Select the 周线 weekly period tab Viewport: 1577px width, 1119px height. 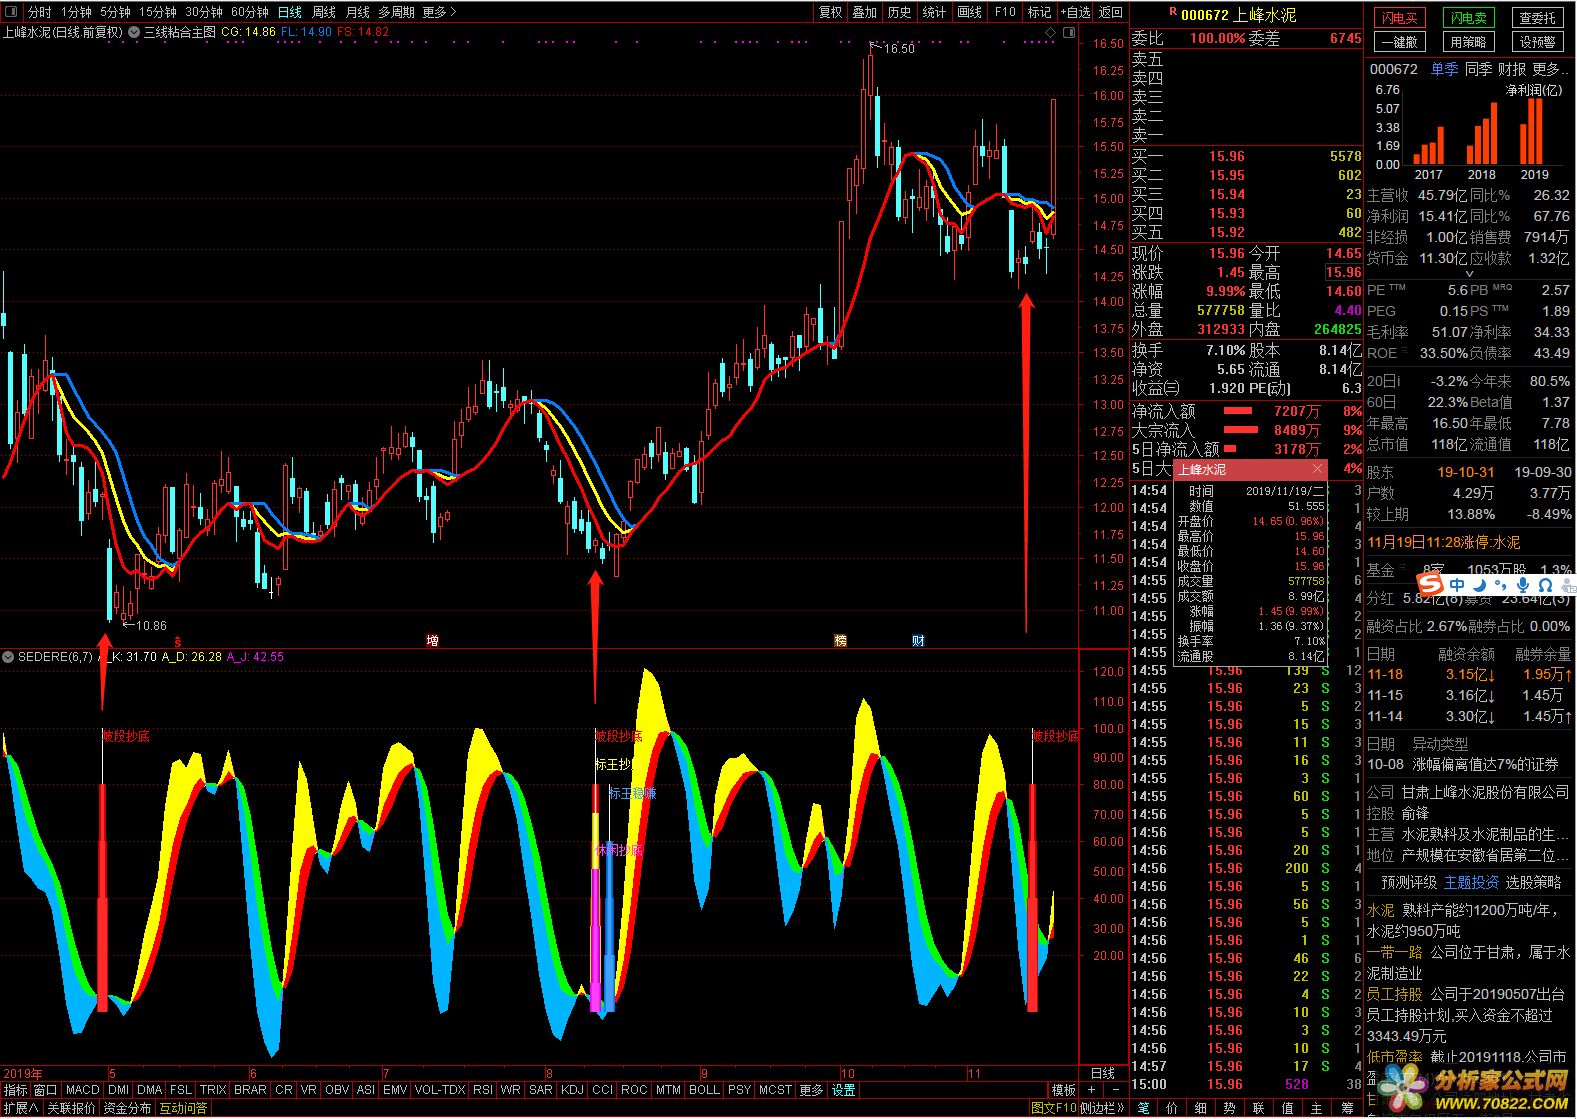[x=324, y=12]
